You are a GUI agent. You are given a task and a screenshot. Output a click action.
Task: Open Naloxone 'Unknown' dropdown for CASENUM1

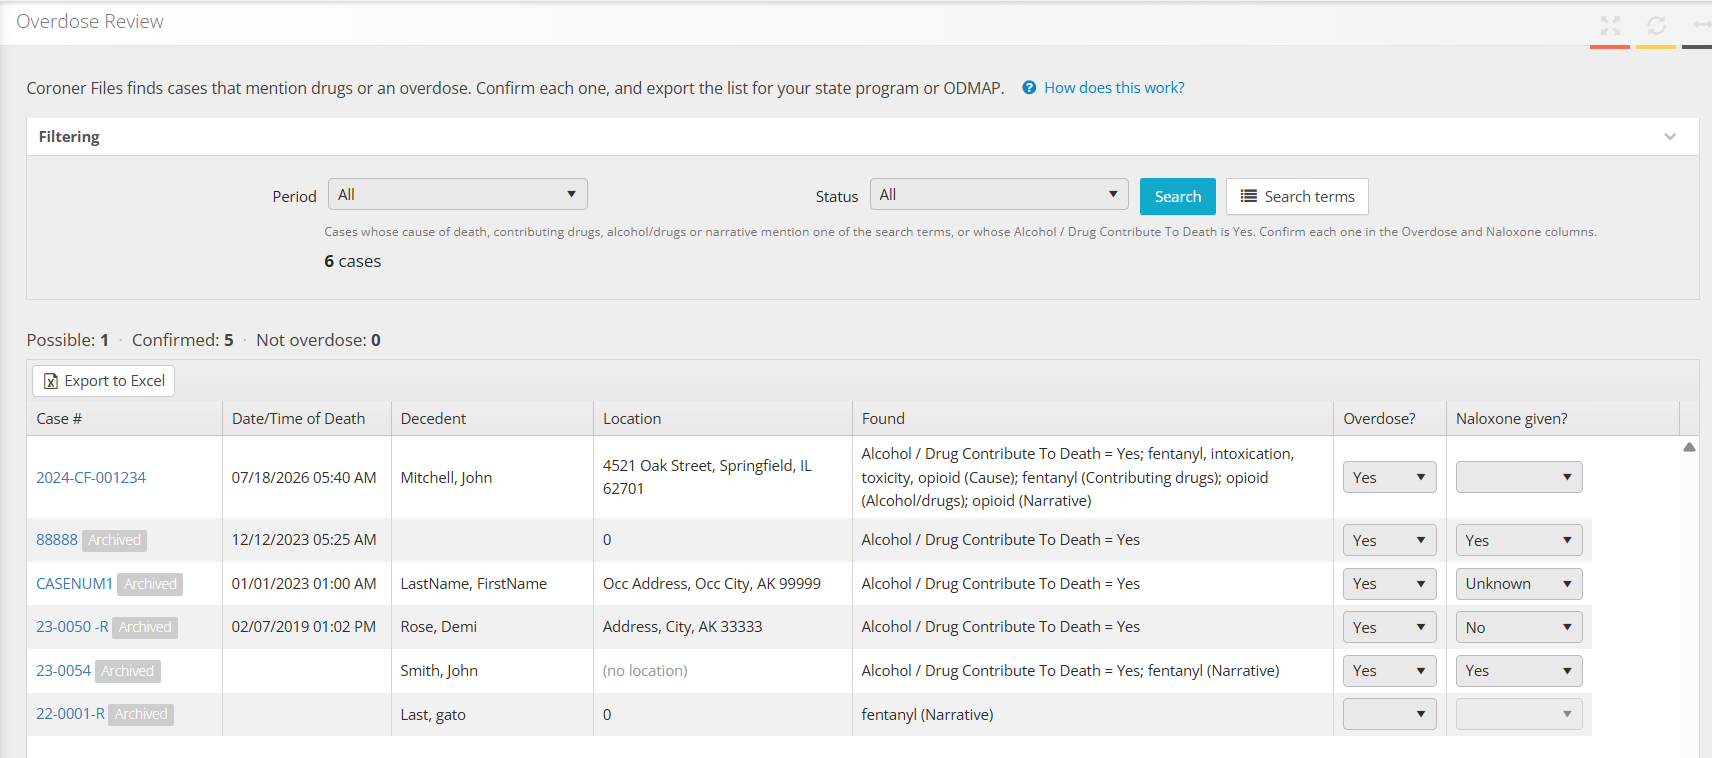(x=1519, y=584)
